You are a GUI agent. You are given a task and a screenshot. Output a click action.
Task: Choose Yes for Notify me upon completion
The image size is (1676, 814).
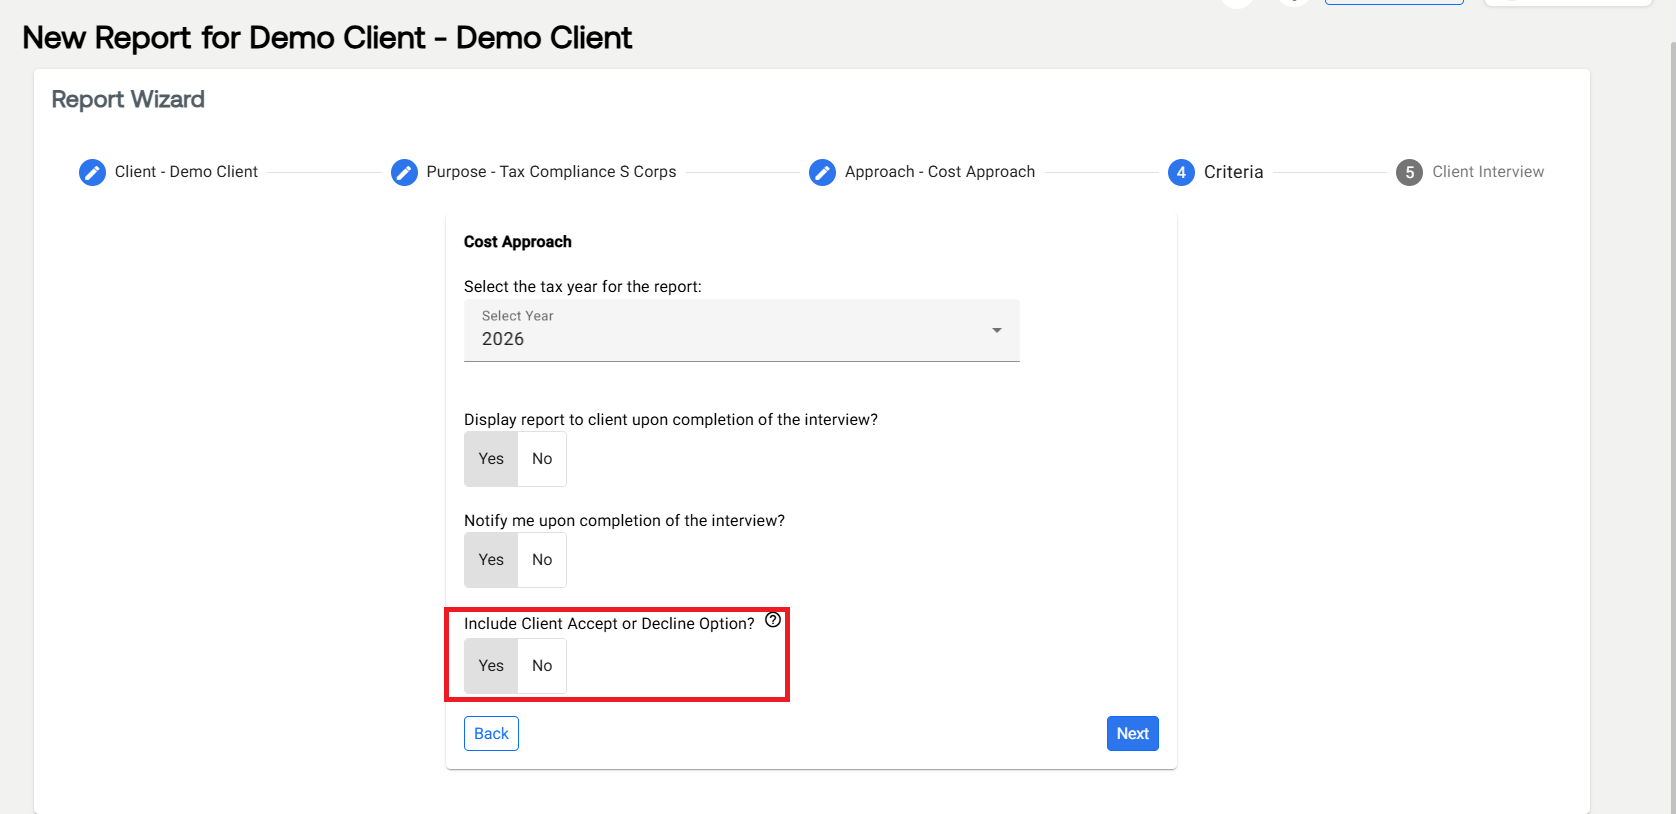[491, 560]
